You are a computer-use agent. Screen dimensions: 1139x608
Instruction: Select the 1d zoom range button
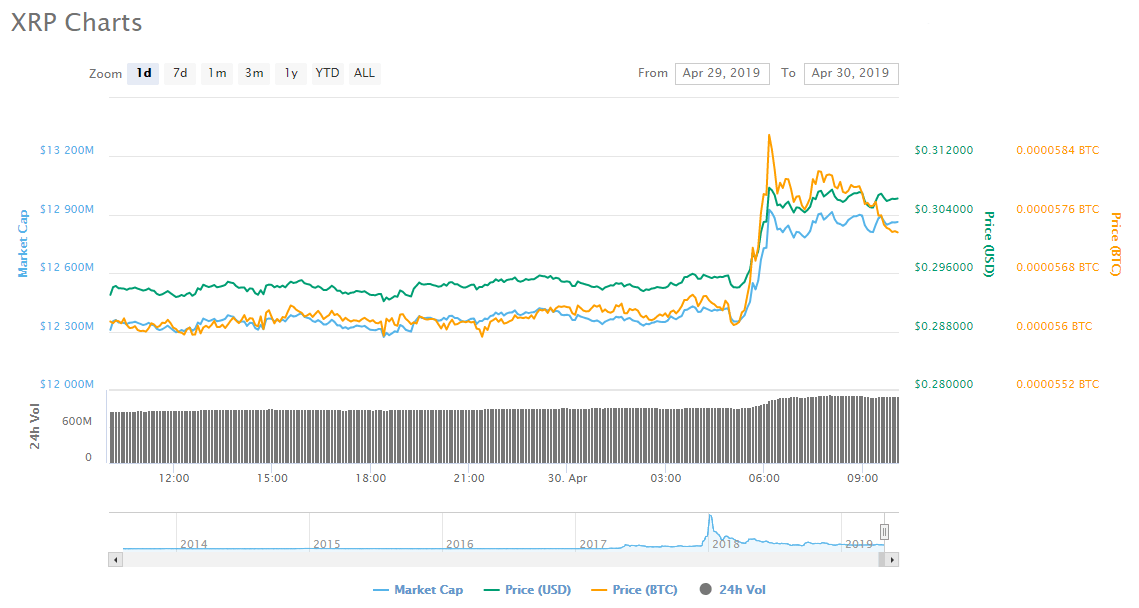tap(144, 73)
